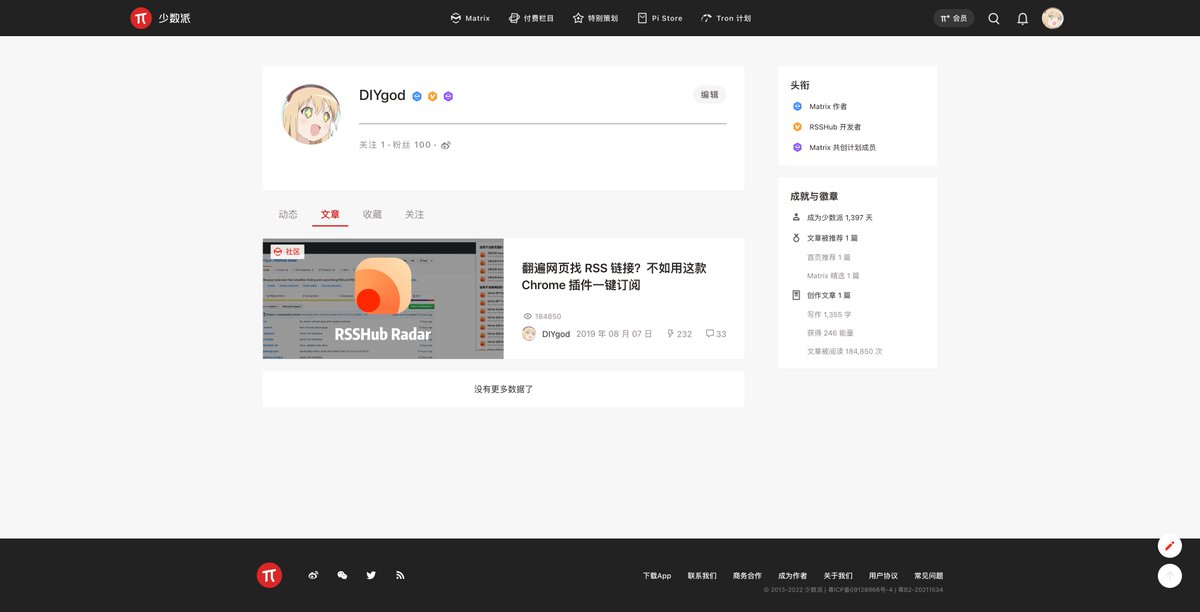Click 文章被推荐 1 篇 achievement
This screenshot has width=1200, height=612.
coord(832,238)
